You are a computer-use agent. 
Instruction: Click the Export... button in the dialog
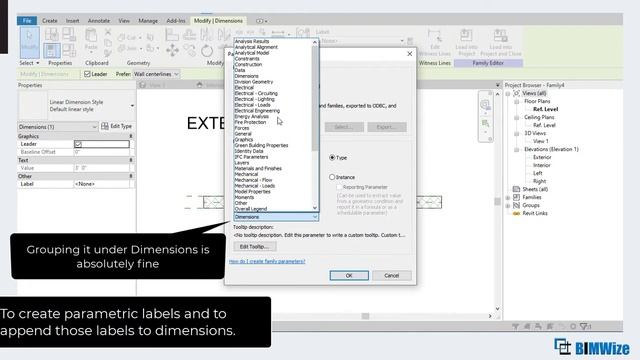click(x=387, y=127)
